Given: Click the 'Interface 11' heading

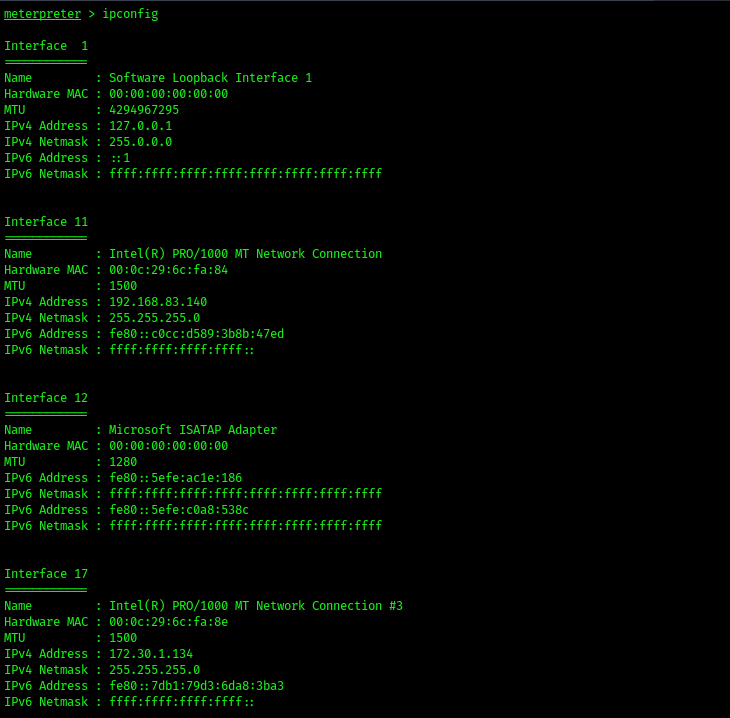Looking at the screenshot, I should pos(46,222).
